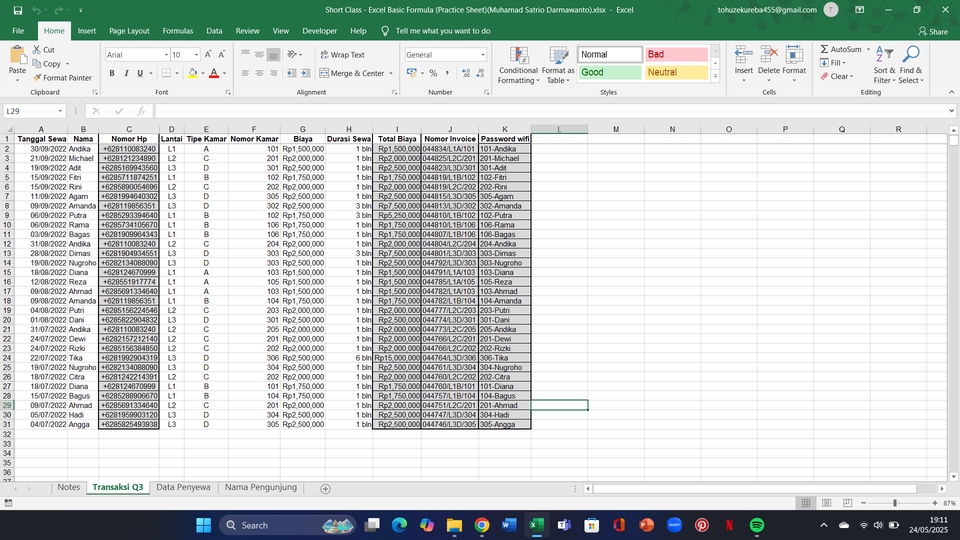Open the Conditional Formatting menu

point(518,65)
